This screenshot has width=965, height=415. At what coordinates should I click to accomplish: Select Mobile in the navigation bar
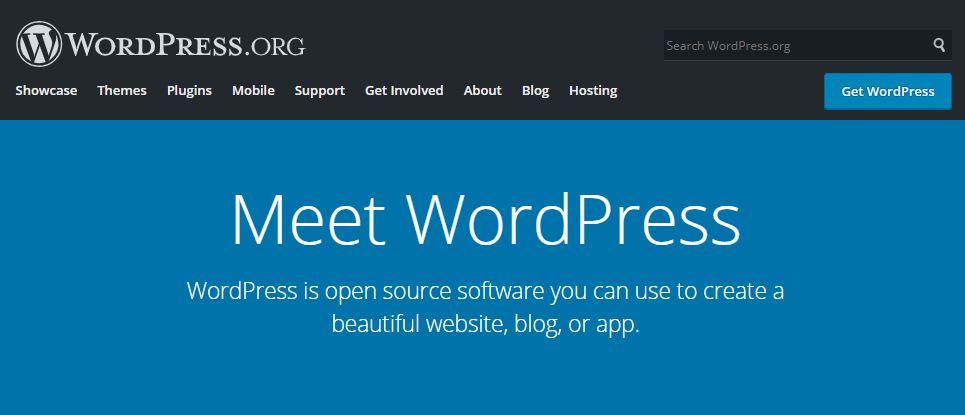(254, 91)
